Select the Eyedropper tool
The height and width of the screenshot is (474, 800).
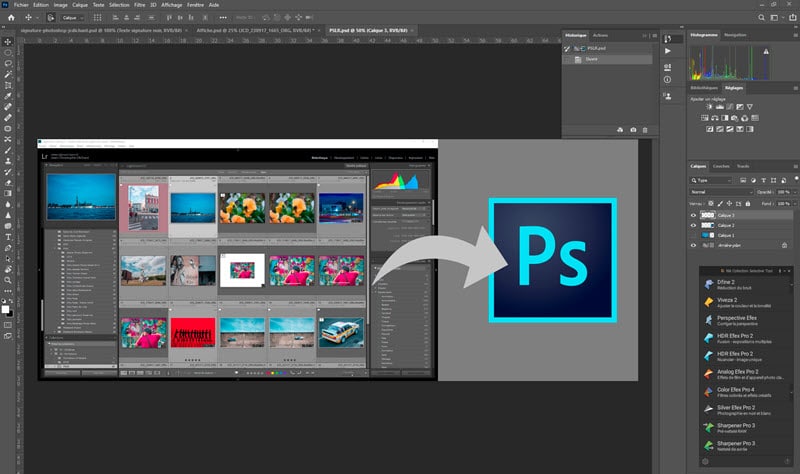pyautogui.click(x=8, y=96)
